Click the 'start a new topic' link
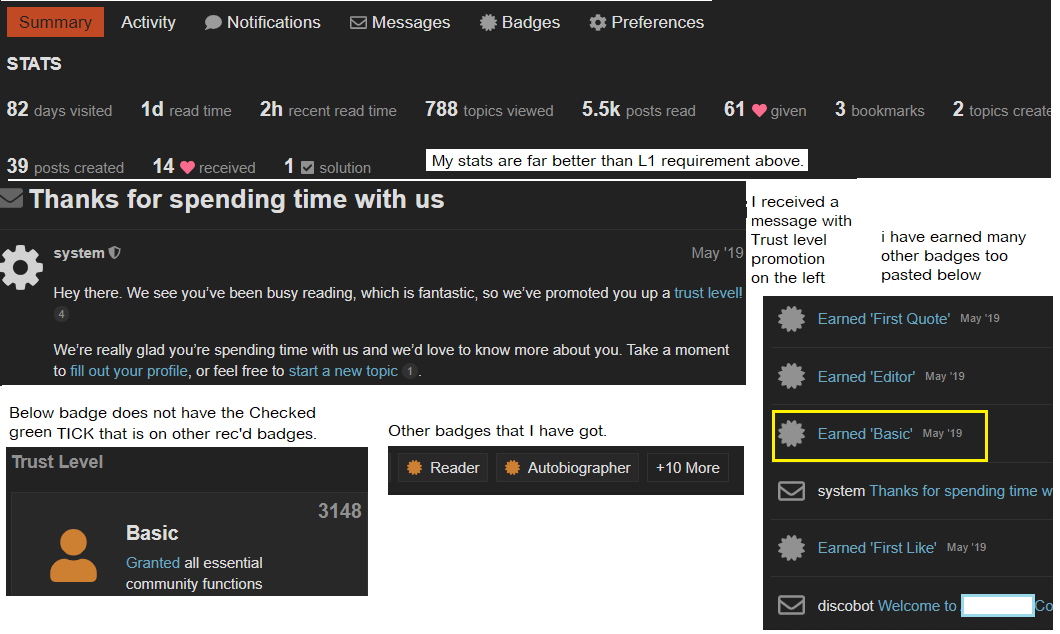 coord(343,371)
